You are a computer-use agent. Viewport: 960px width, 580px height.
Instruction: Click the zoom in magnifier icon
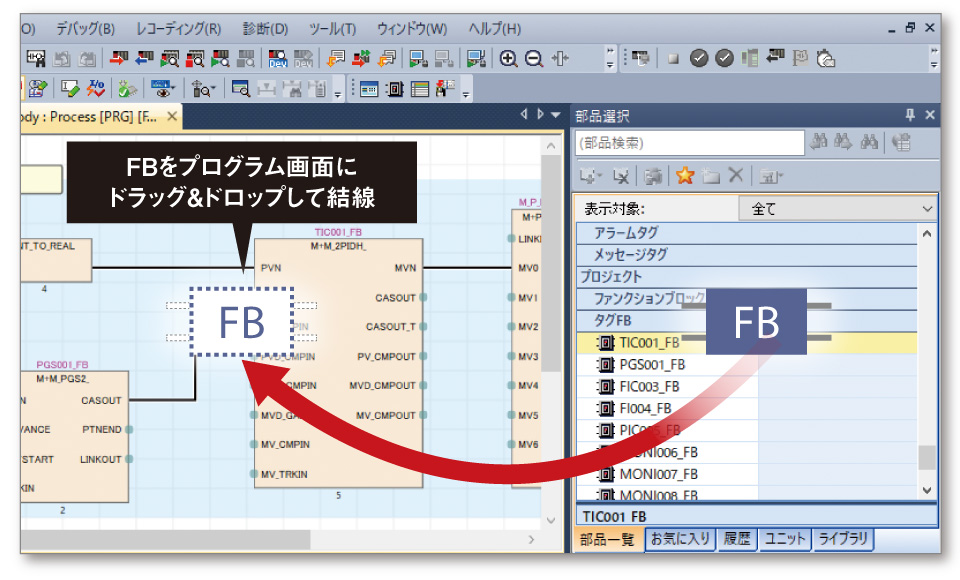509,58
